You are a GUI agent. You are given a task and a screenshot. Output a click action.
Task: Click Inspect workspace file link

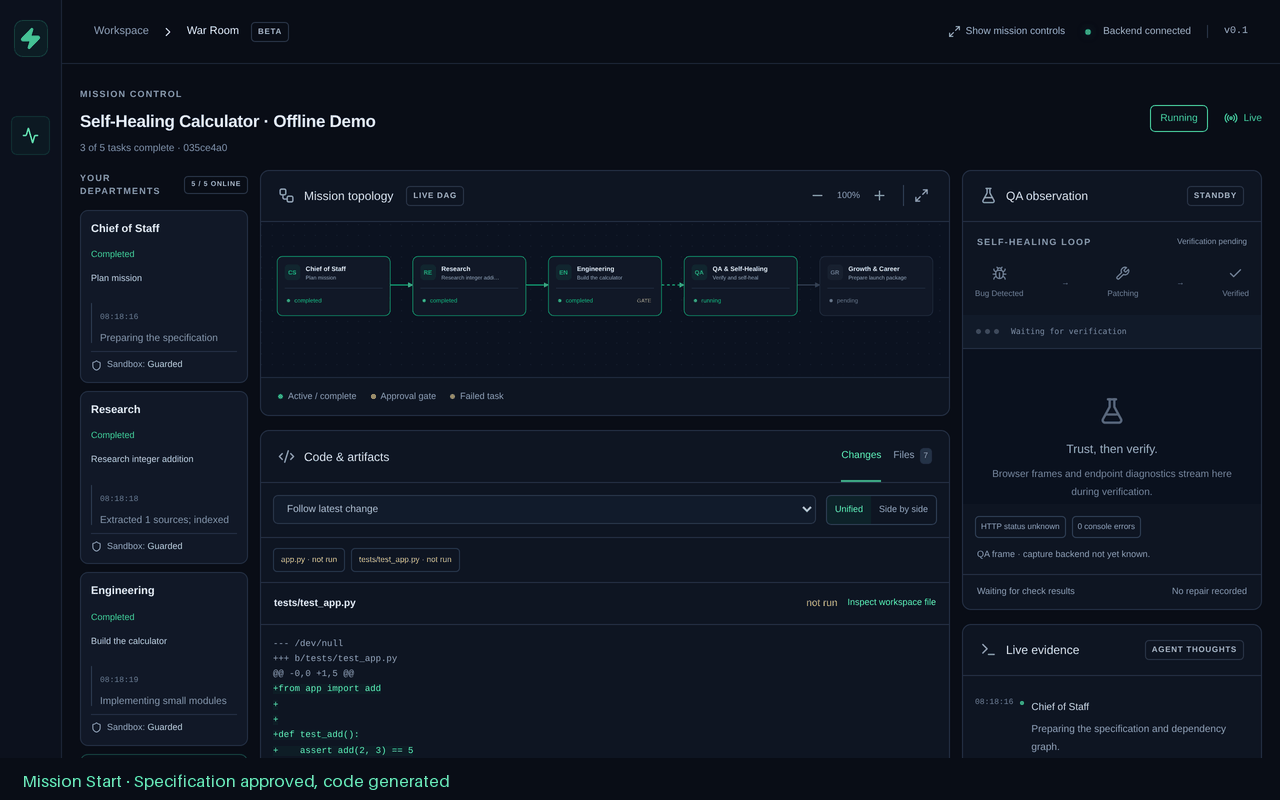point(891,602)
